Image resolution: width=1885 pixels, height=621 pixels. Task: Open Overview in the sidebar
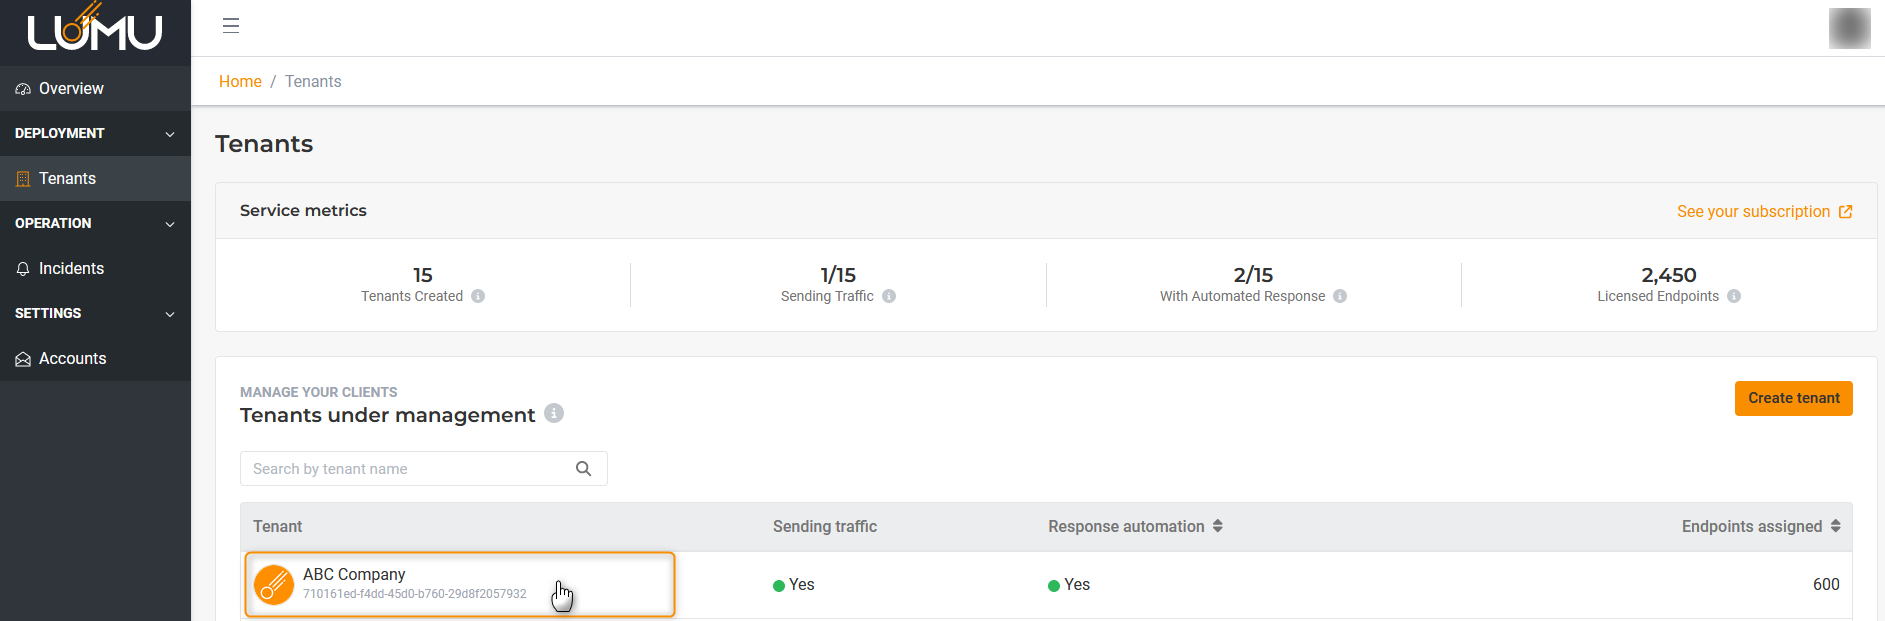coord(70,89)
